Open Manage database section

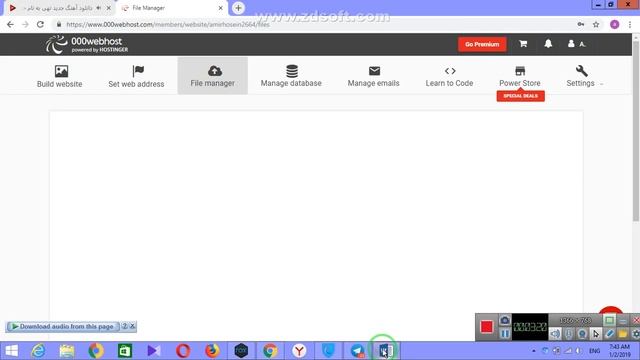[291, 76]
